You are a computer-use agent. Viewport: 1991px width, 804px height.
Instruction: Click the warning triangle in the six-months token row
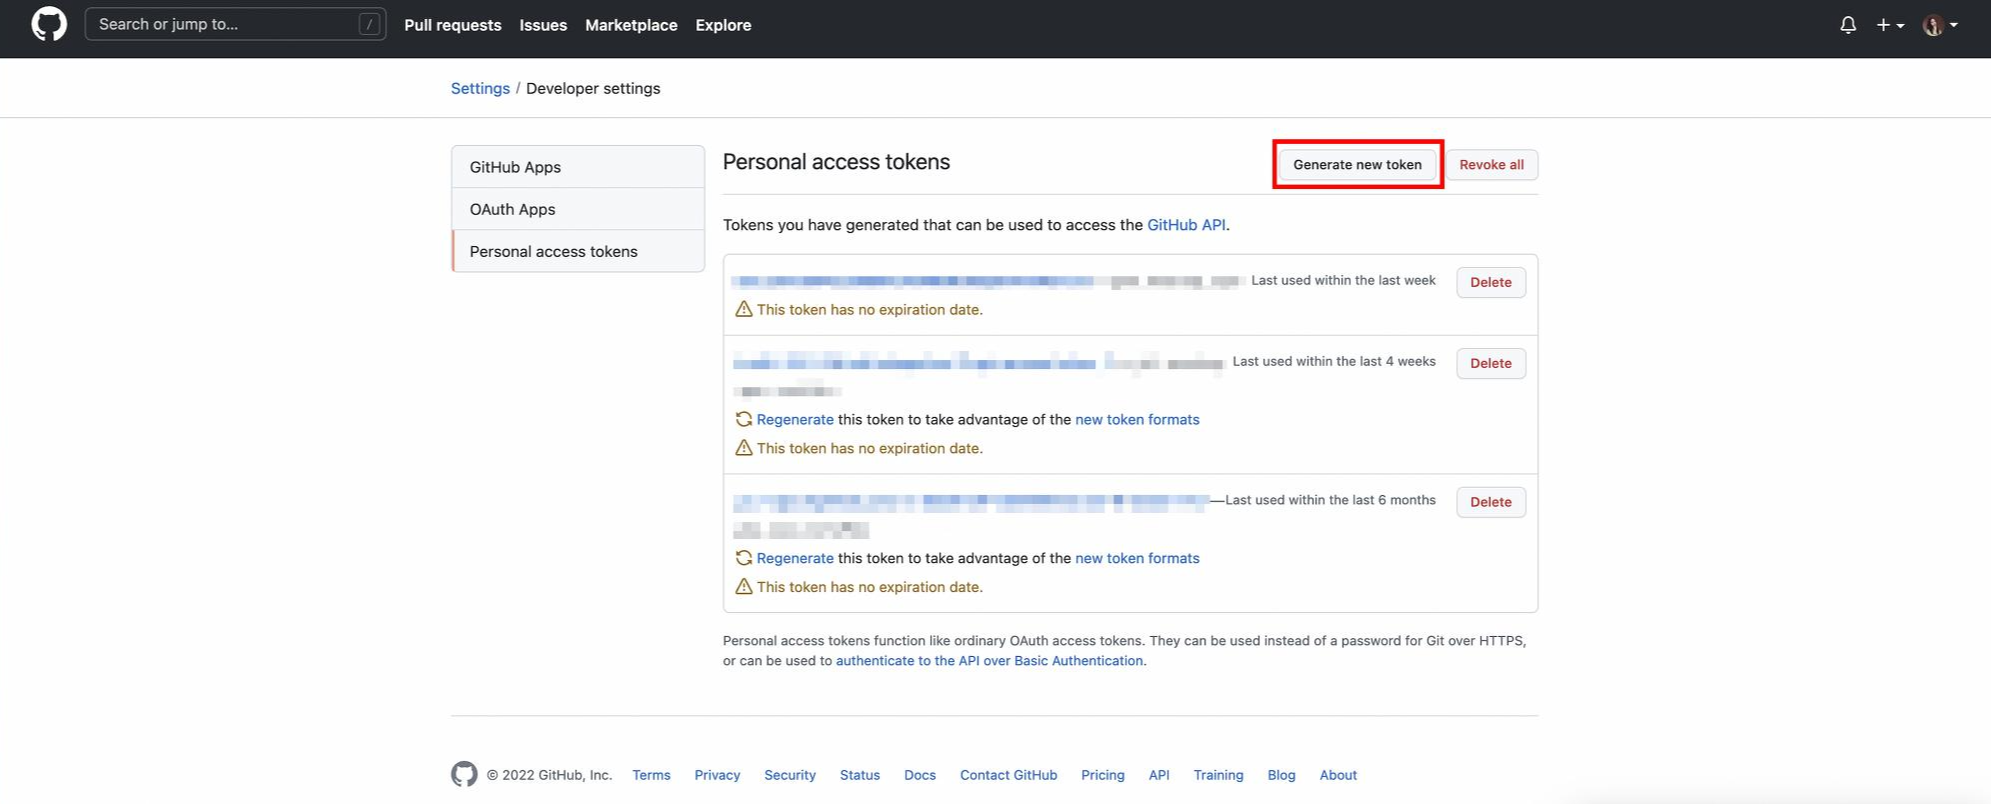pos(743,587)
